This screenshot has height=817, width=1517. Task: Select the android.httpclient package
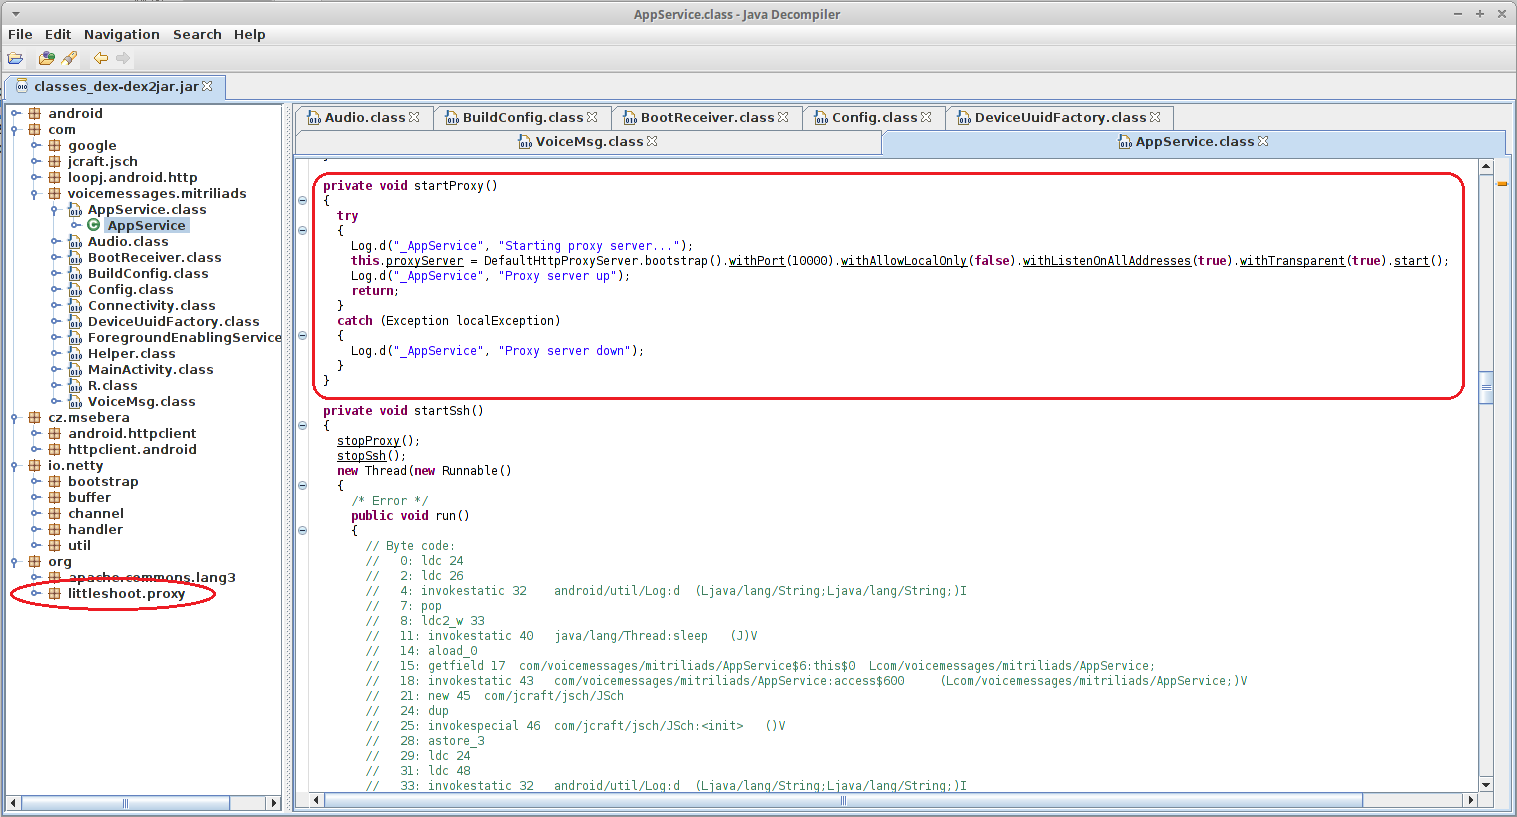132,433
